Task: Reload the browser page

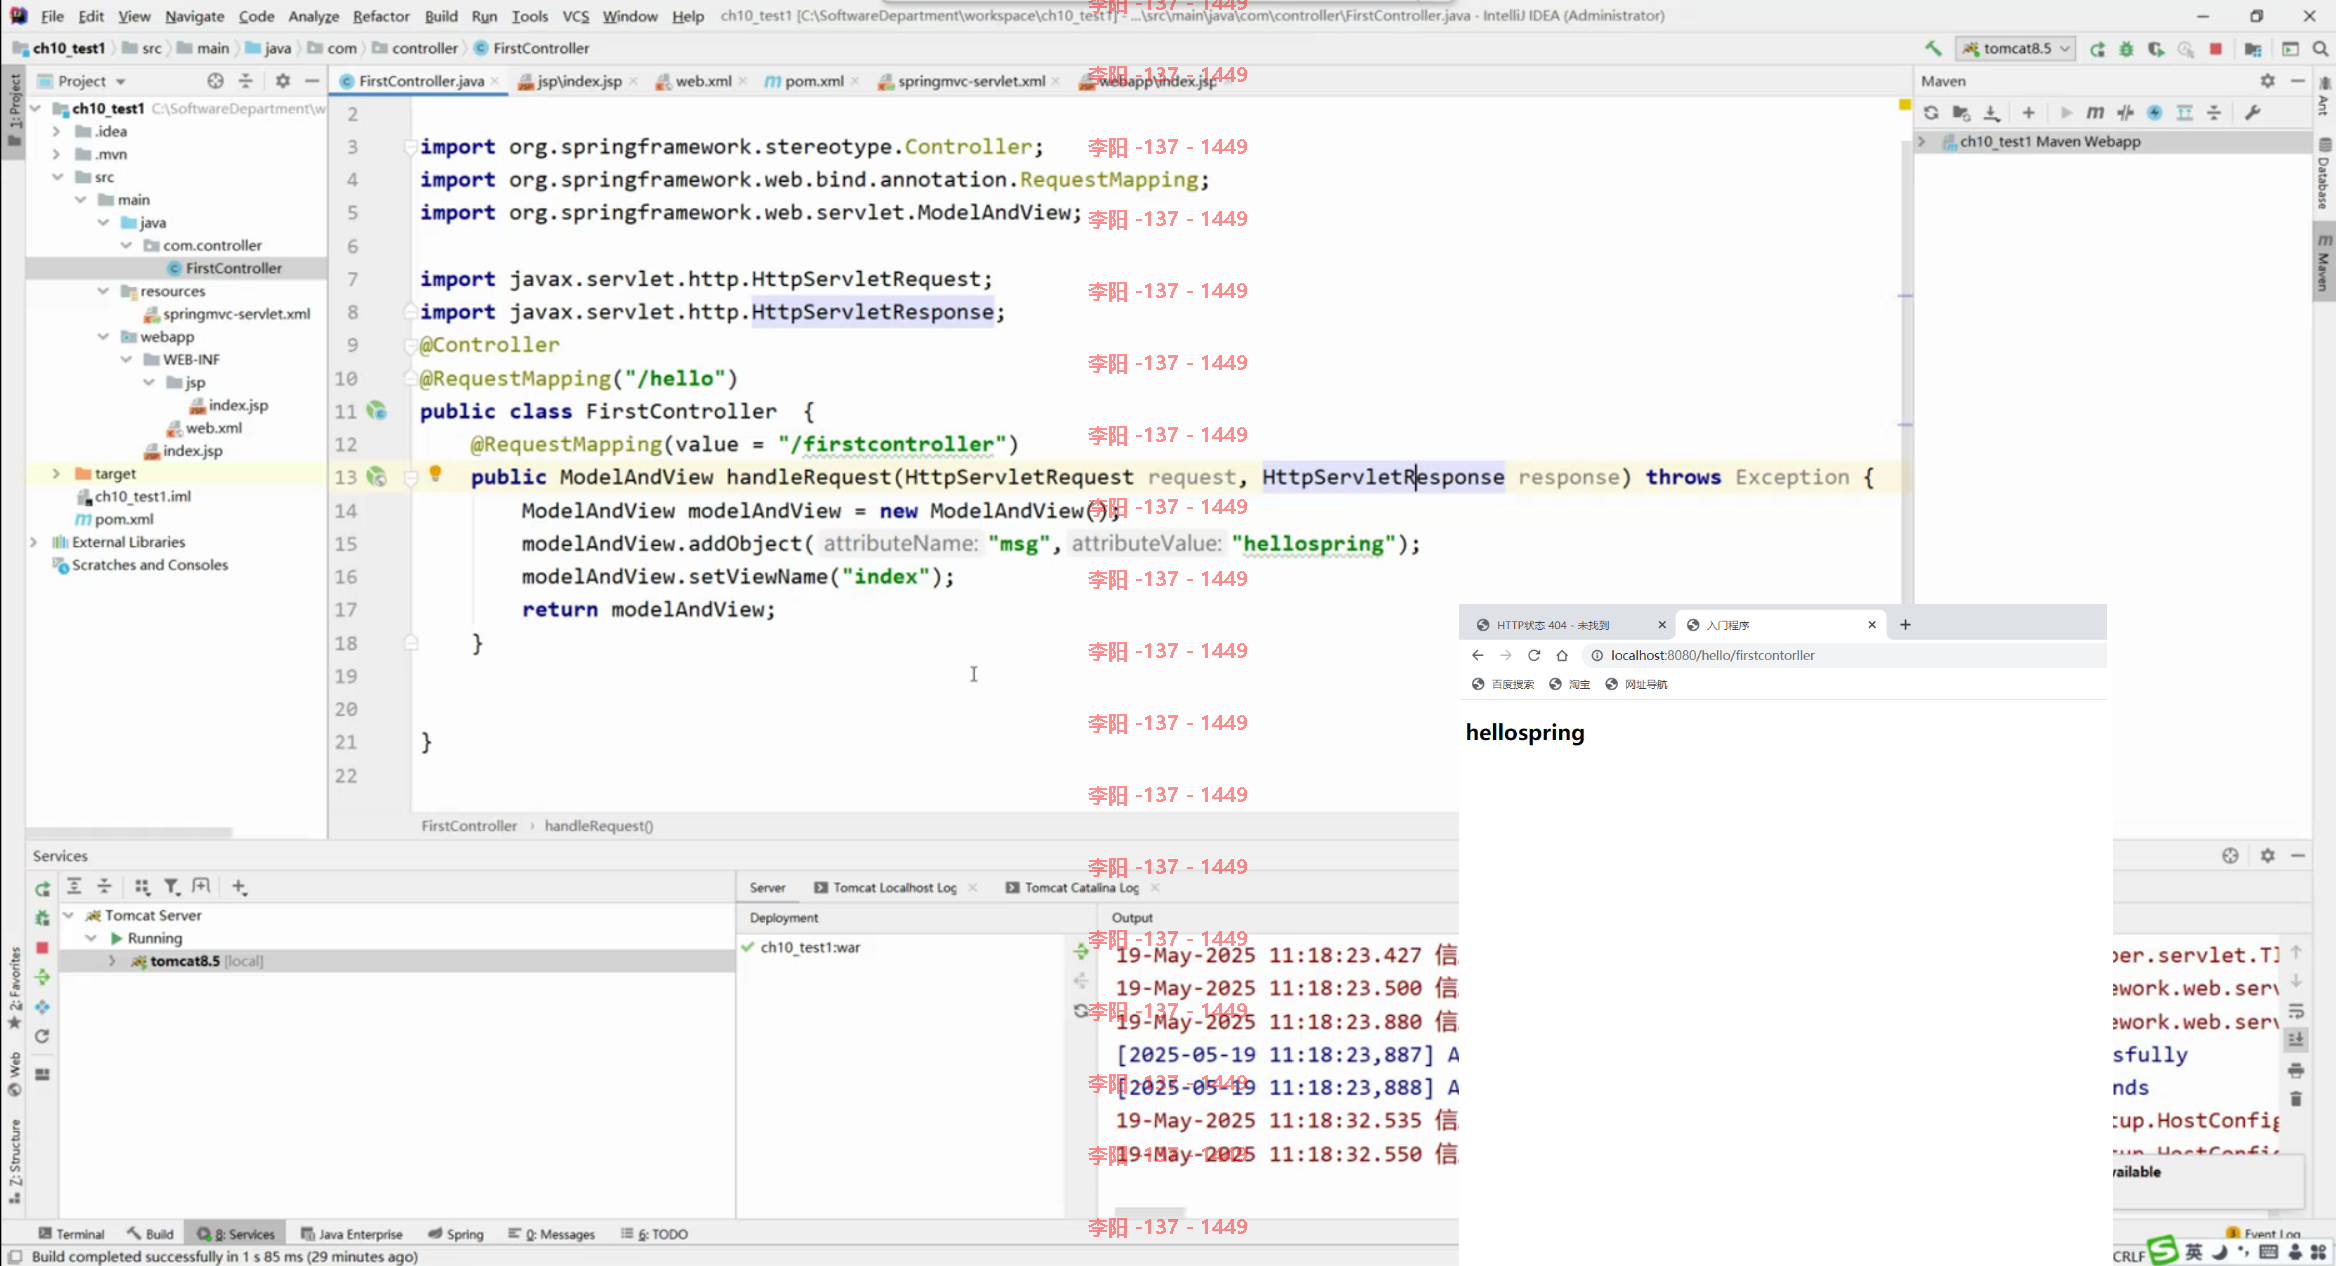Action: [1534, 655]
